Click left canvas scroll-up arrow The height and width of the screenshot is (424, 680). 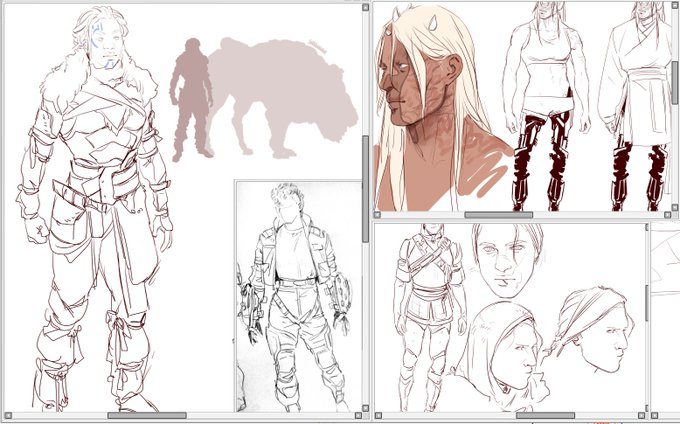365,7
